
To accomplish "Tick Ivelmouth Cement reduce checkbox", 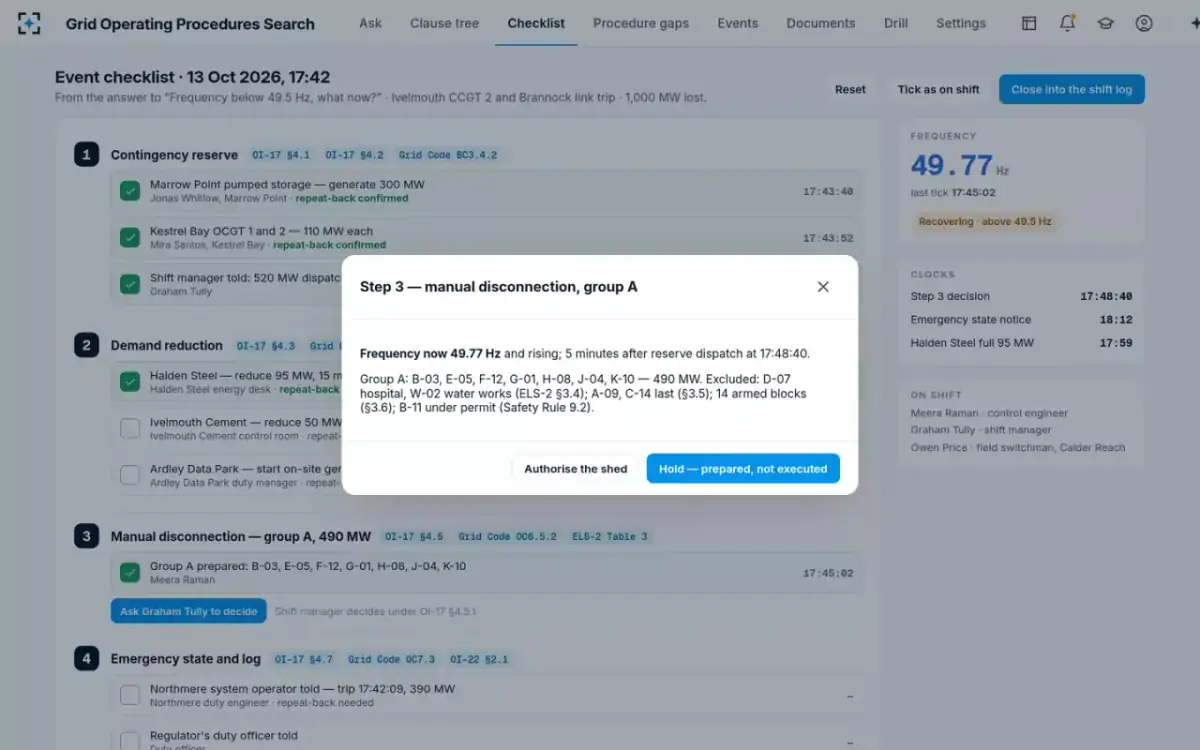I will click(x=130, y=428).
